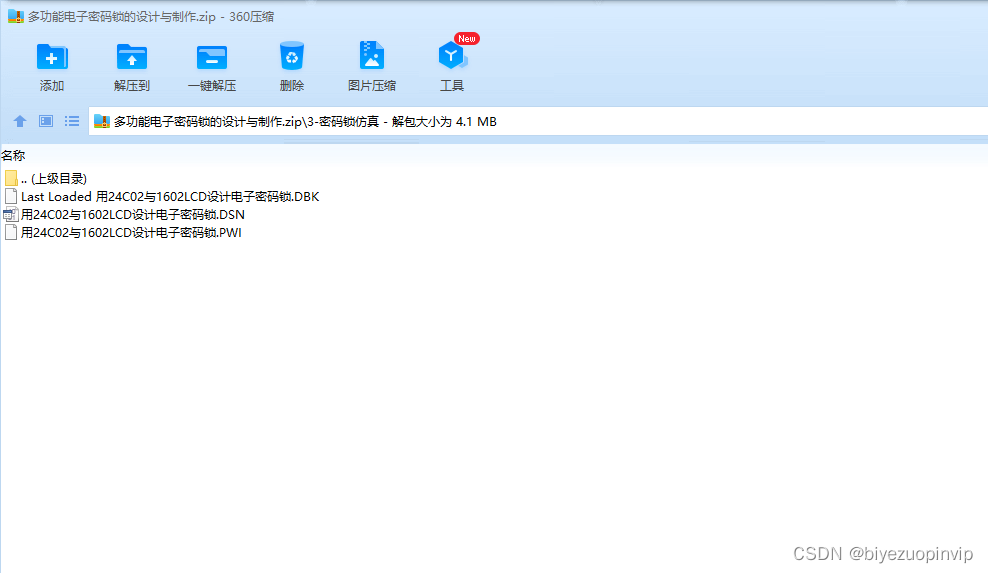Screen dimensions: 988x573
Task: Click the PWI file's blank icon
Action: (x=11, y=233)
